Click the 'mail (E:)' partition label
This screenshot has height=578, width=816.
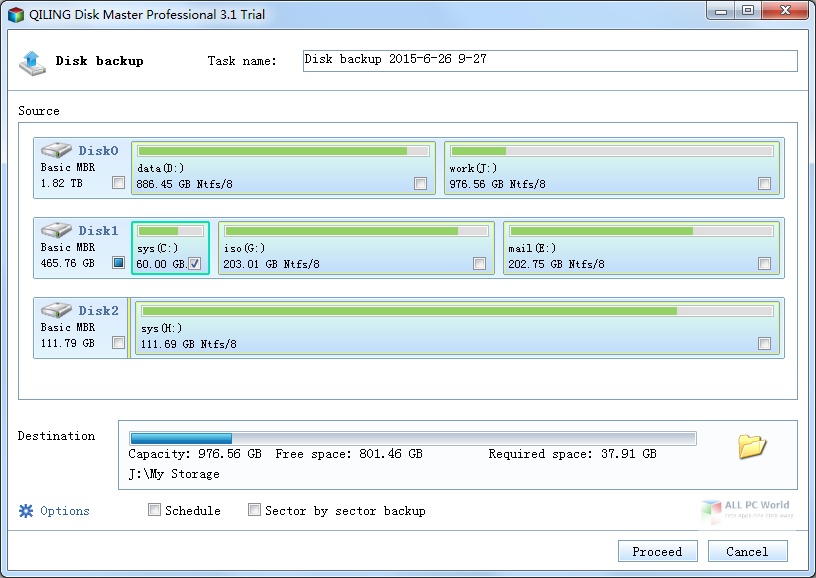pos(532,248)
